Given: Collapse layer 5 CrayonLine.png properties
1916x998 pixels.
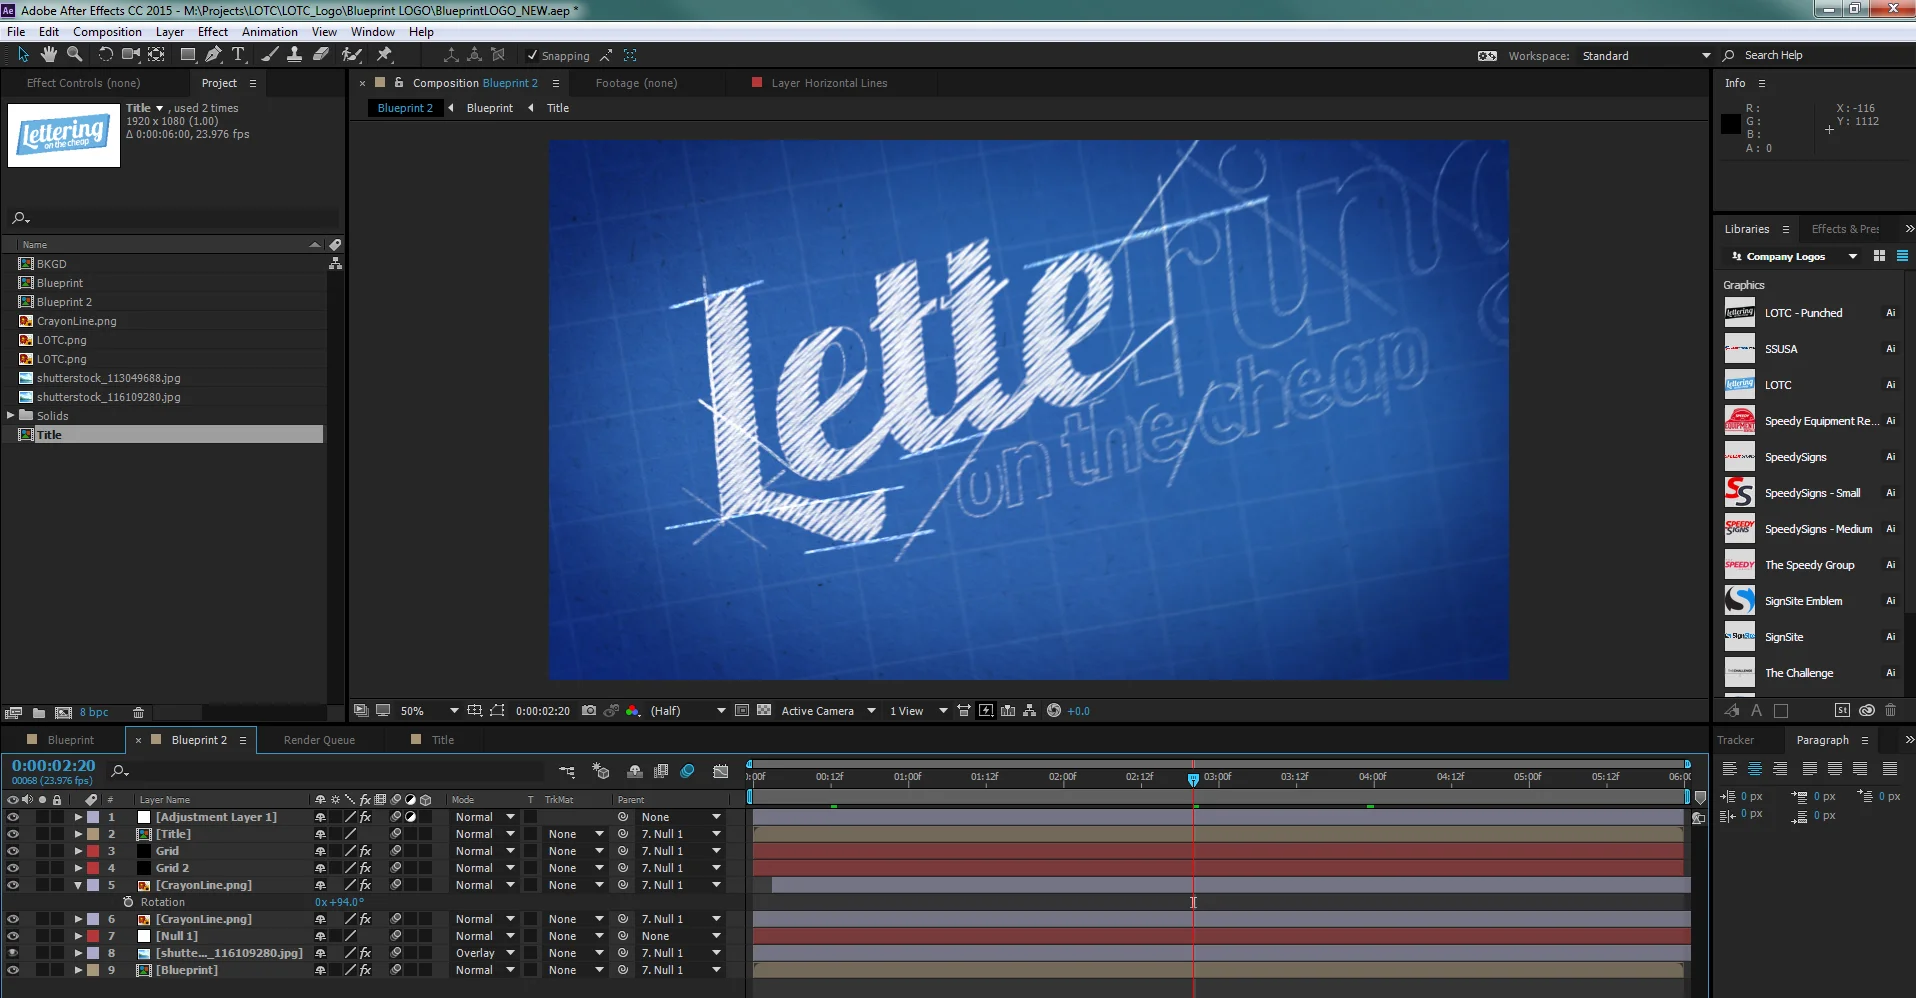Looking at the screenshot, I should 78,885.
